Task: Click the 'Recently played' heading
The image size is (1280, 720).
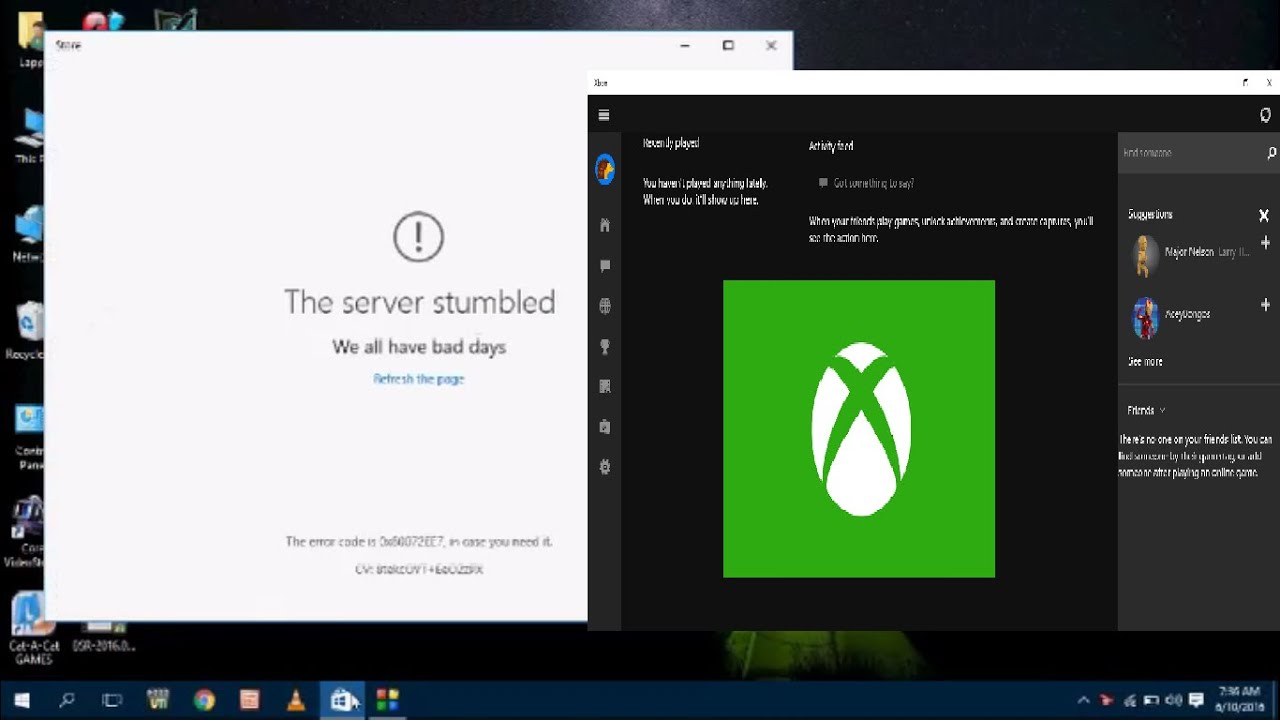Action: (x=671, y=144)
